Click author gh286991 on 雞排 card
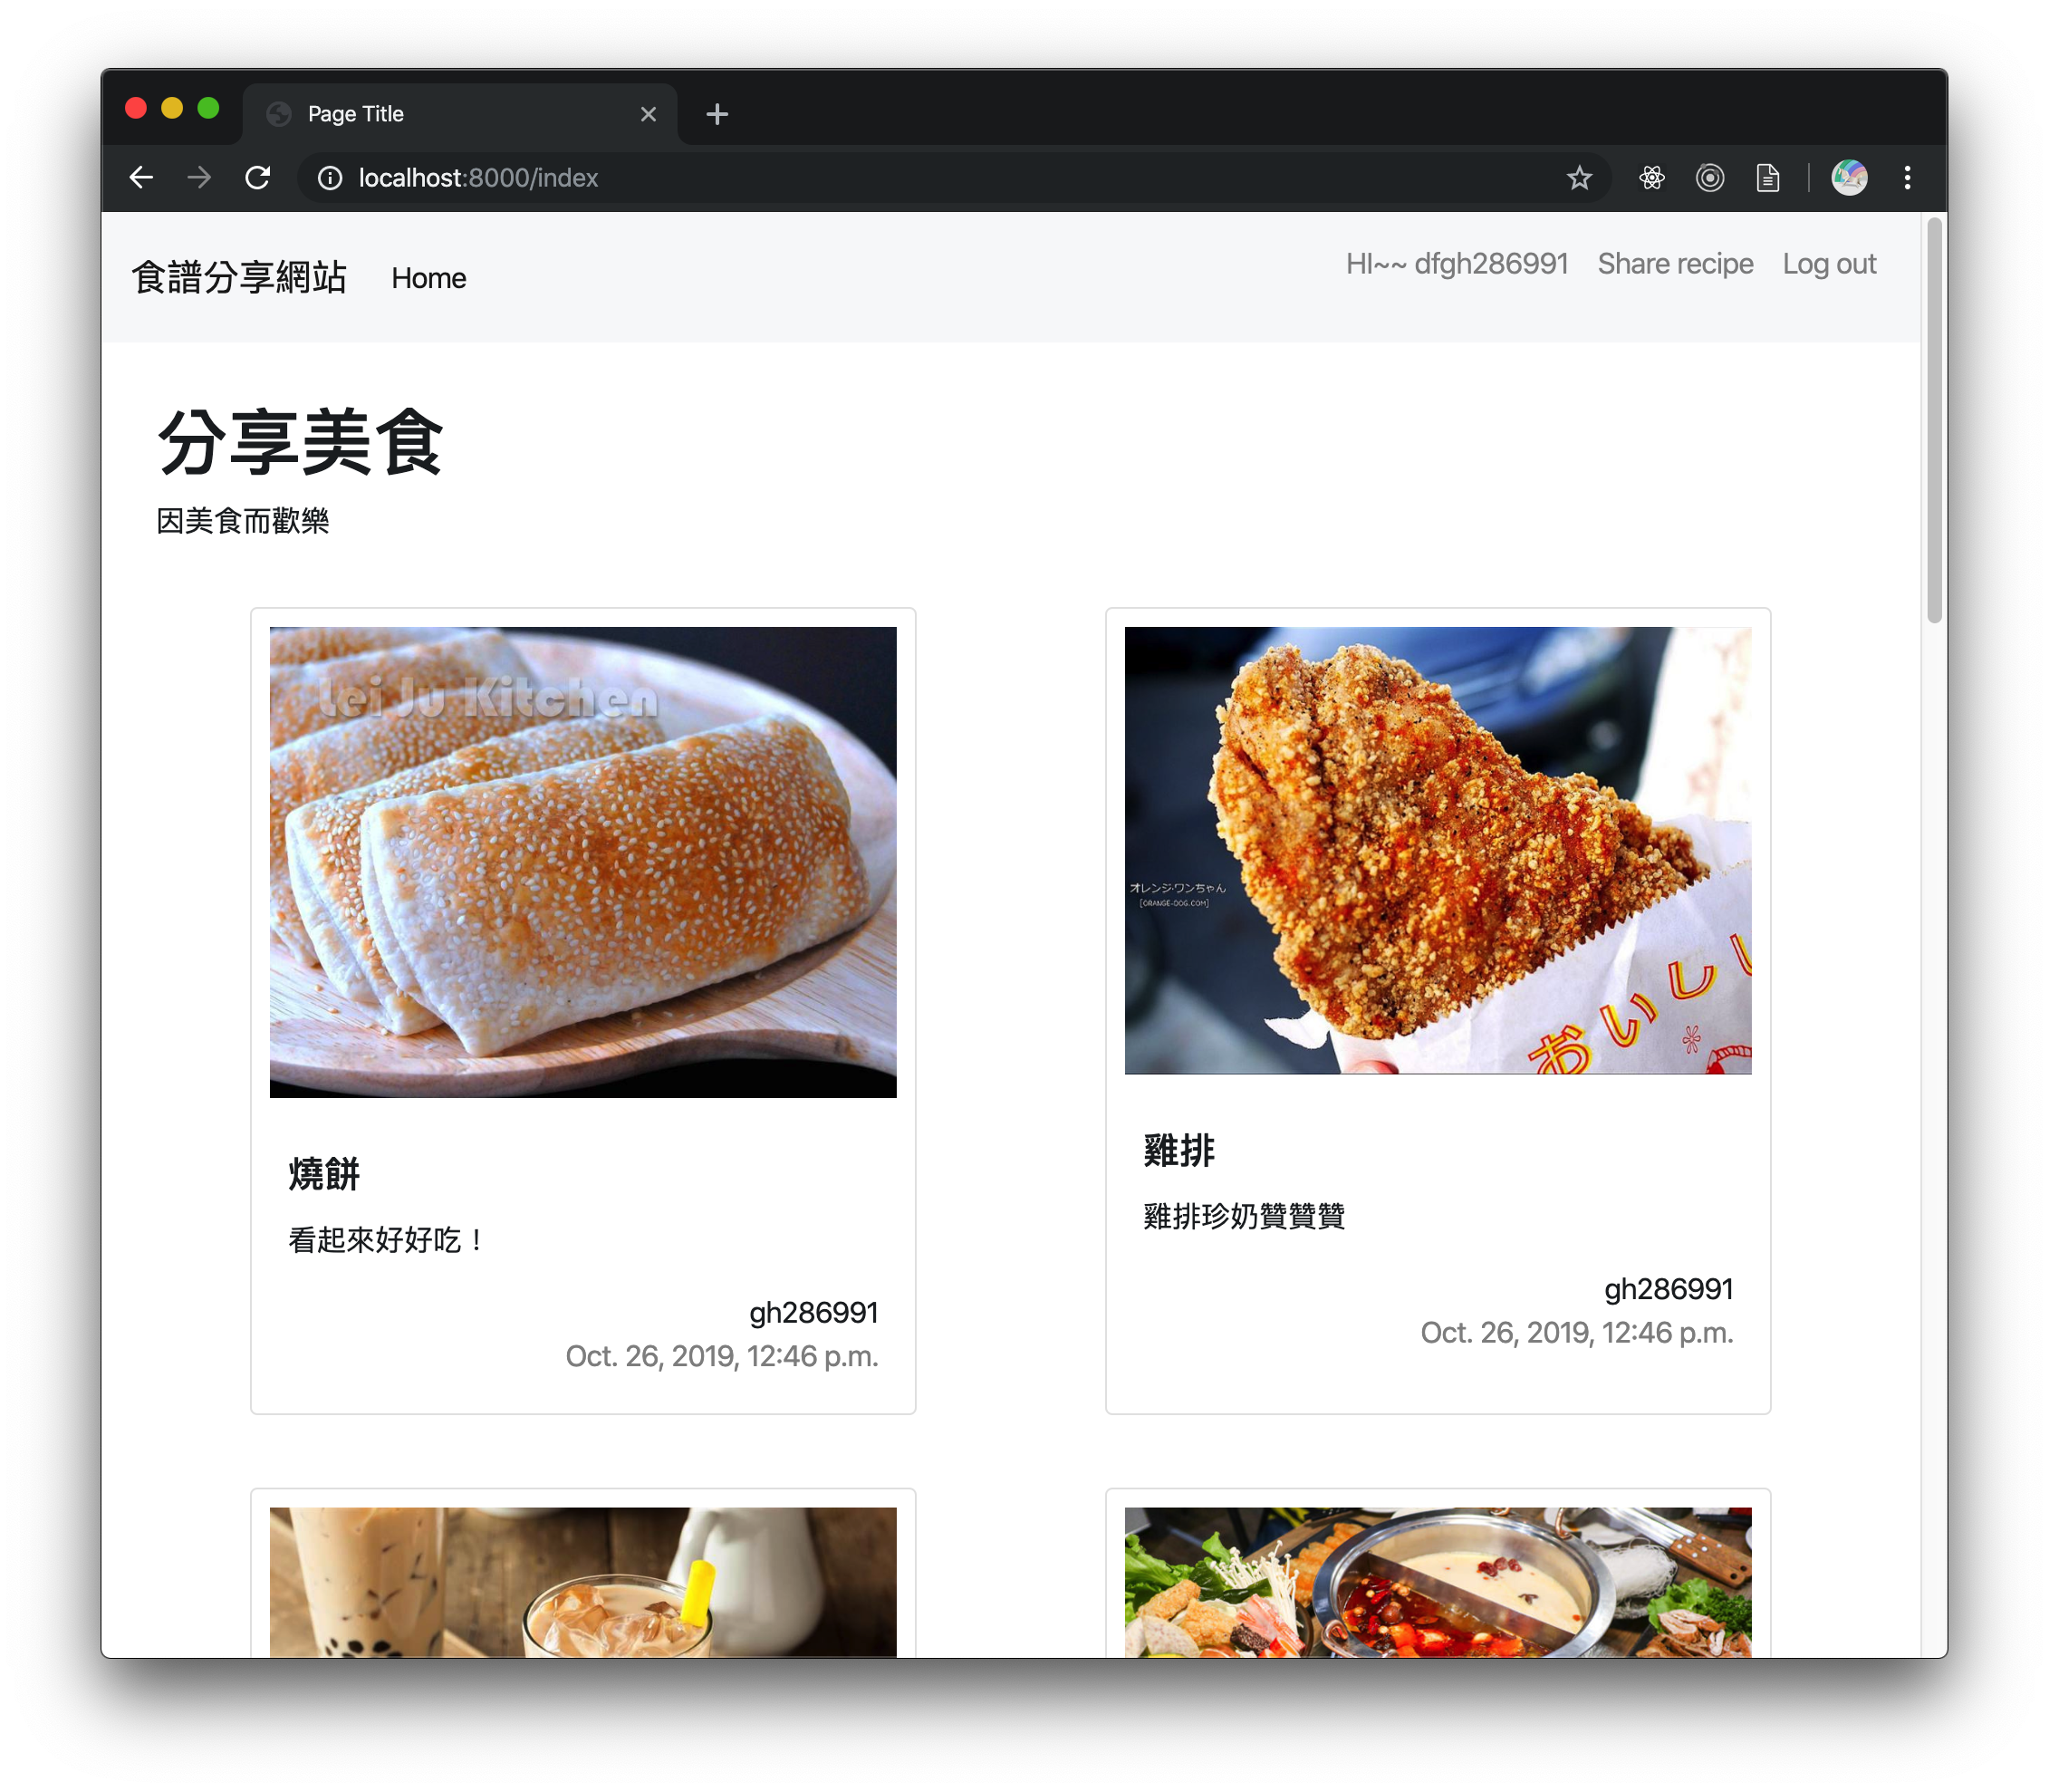The width and height of the screenshot is (2049, 1792). pos(1668,1289)
